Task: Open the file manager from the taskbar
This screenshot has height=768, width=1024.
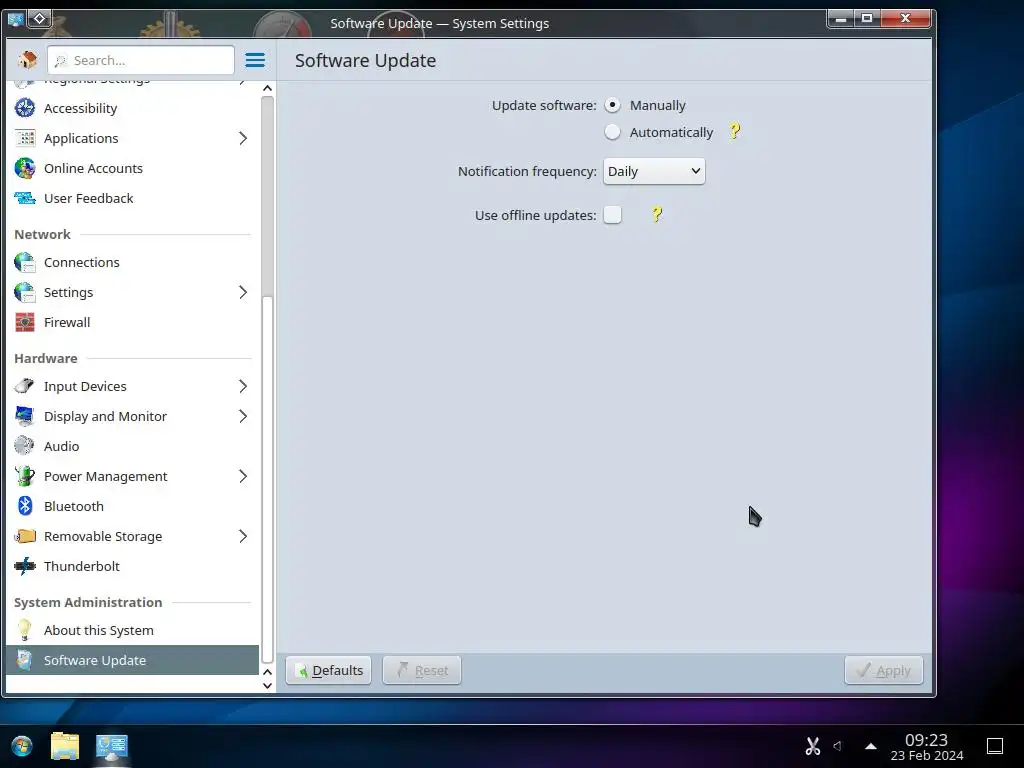Action: [65, 746]
